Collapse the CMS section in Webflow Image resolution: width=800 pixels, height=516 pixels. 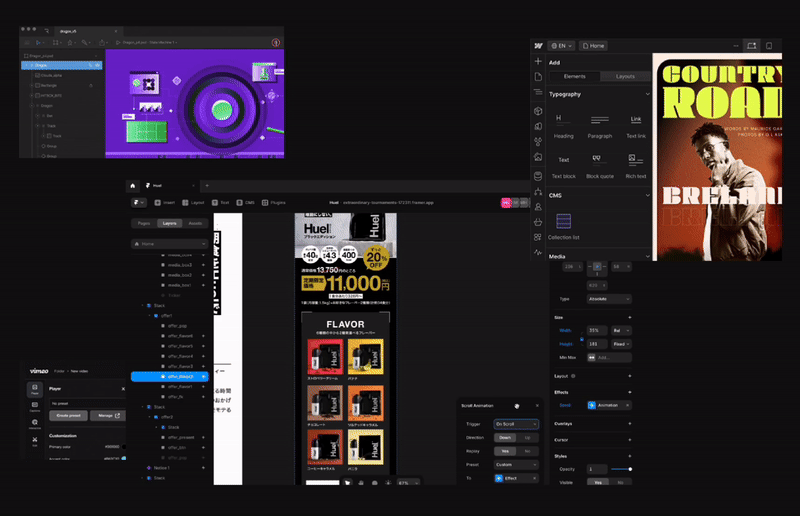(x=647, y=195)
